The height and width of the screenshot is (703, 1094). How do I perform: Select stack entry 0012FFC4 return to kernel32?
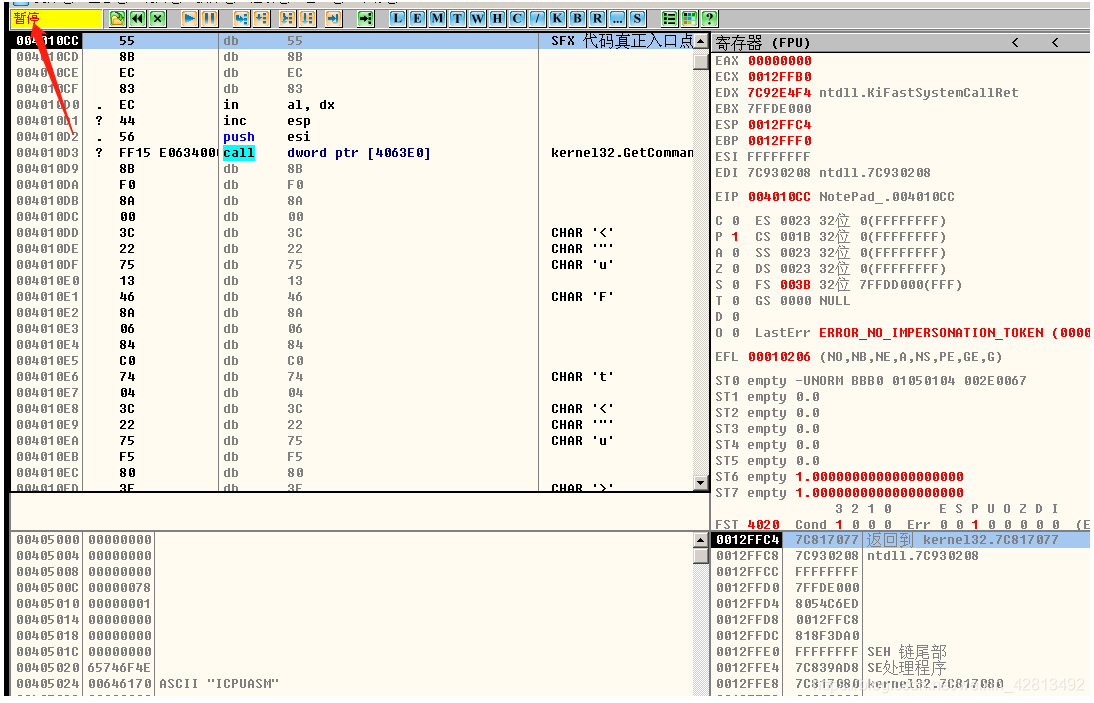click(x=900, y=540)
